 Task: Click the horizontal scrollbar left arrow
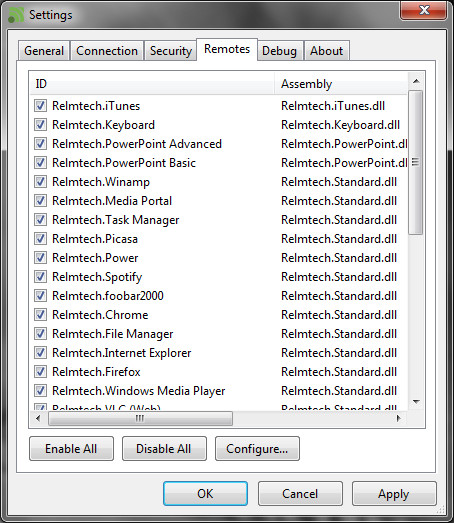[38, 418]
